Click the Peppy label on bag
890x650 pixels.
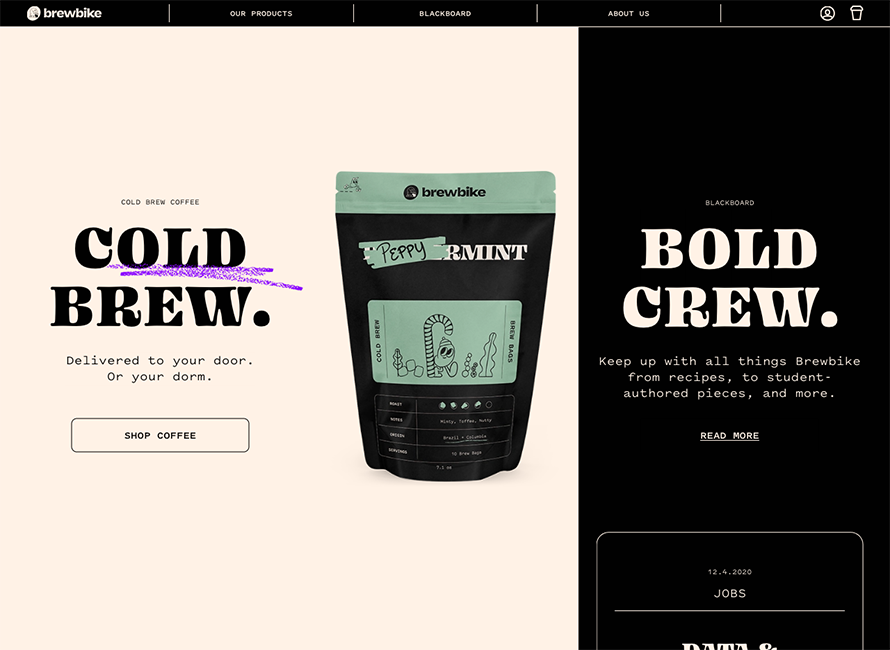(400, 251)
